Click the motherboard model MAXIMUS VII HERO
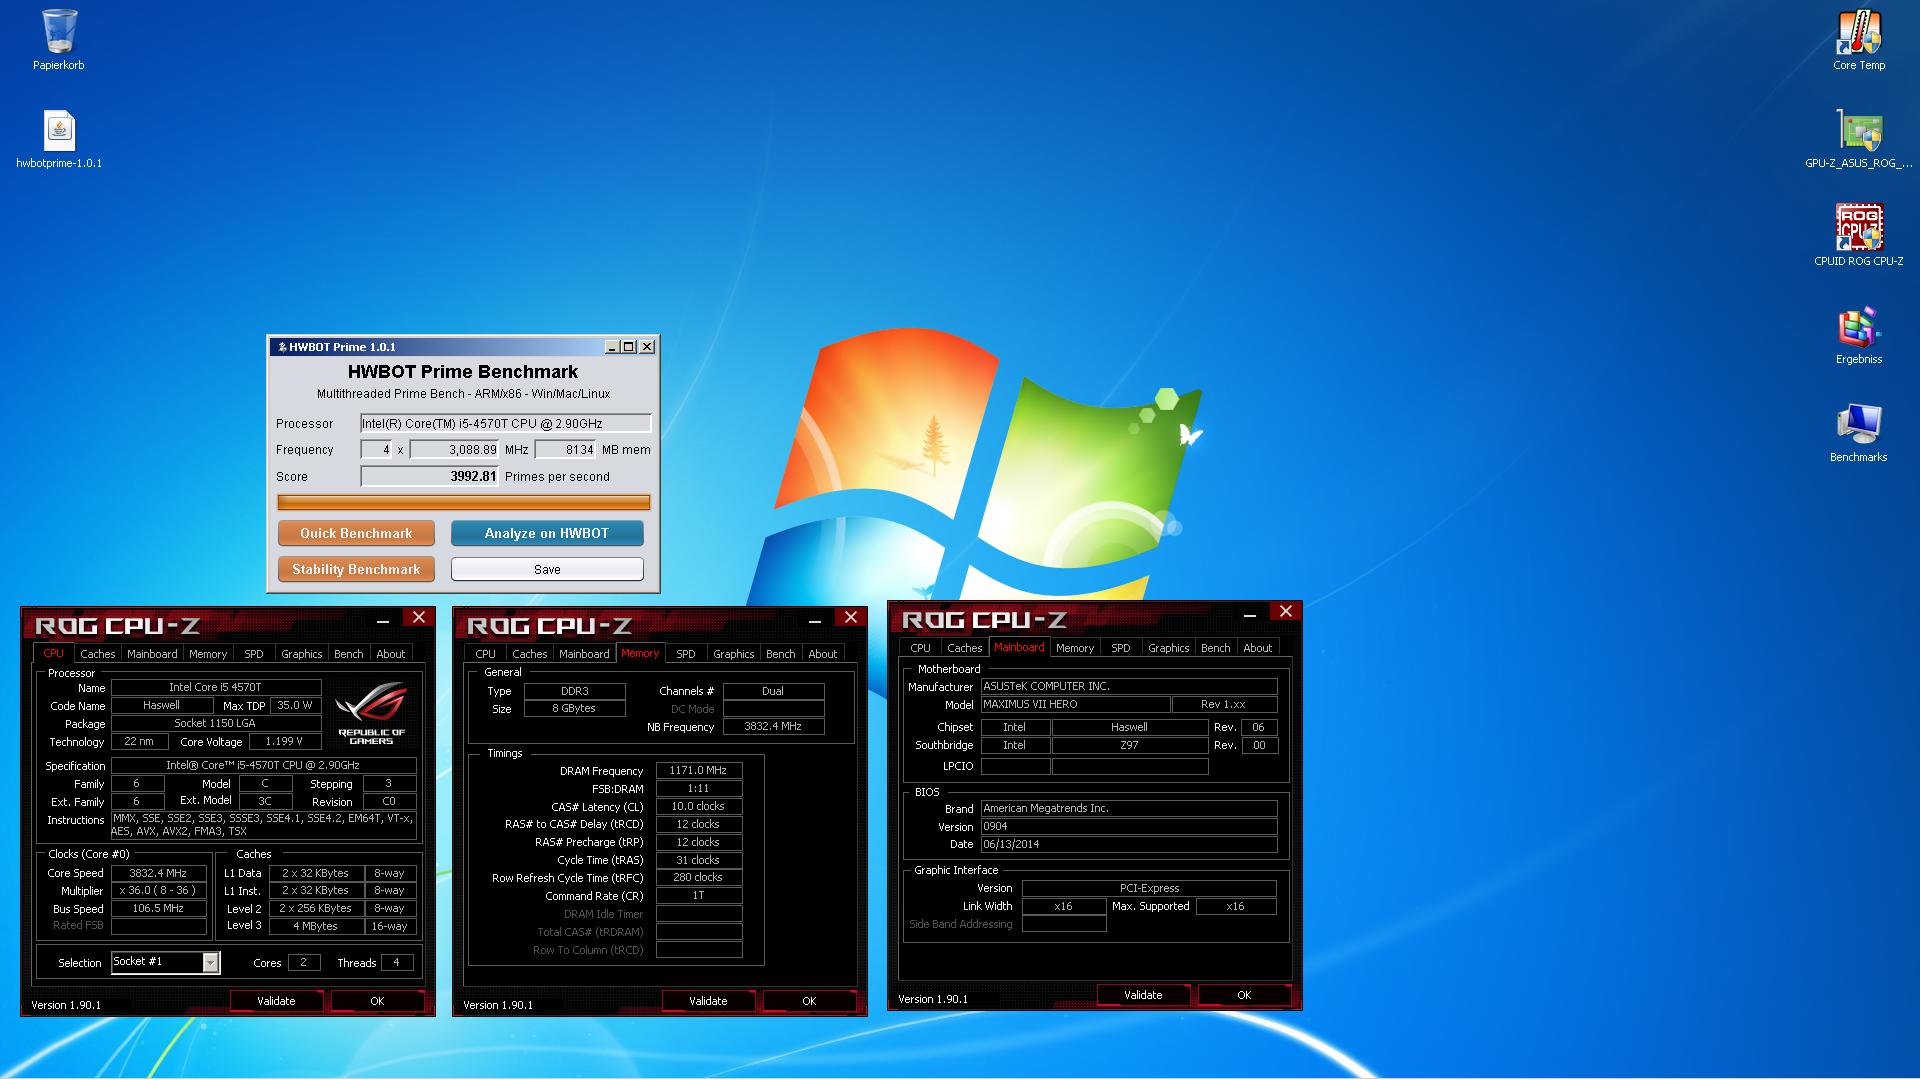The width and height of the screenshot is (1920, 1080). 1075,704
